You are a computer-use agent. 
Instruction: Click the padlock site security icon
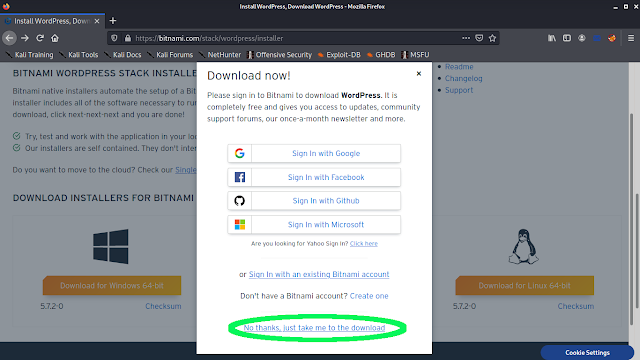pyautogui.click(x=128, y=38)
